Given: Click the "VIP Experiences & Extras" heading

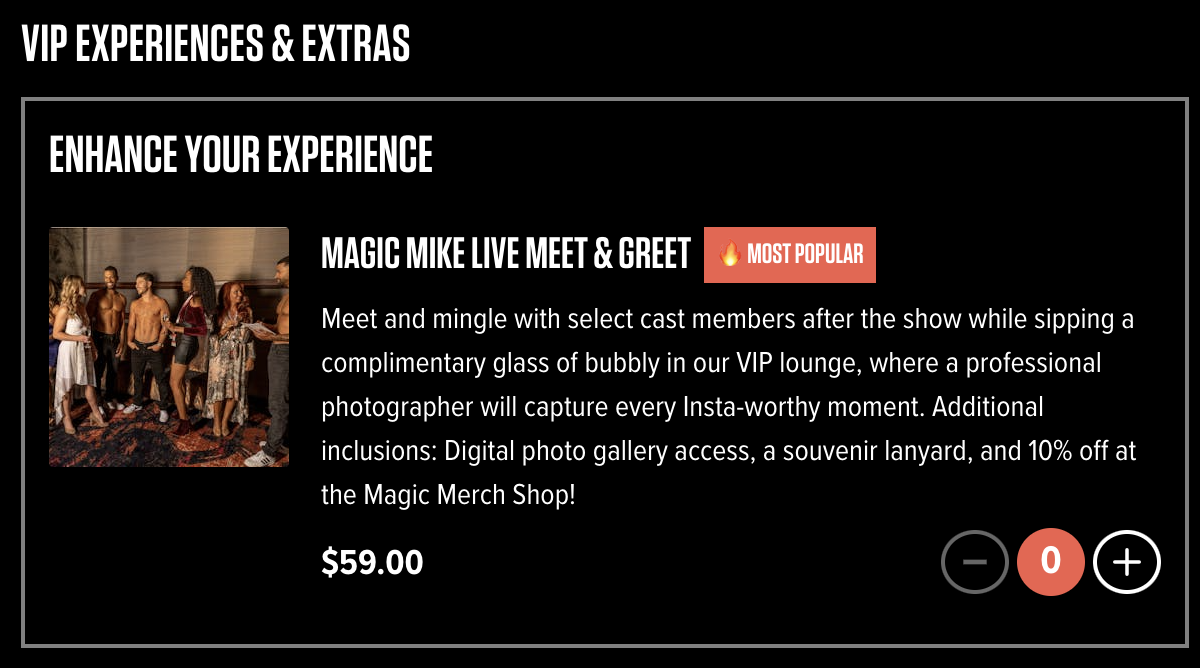Looking at the screenshot, I should coord(216,46).
